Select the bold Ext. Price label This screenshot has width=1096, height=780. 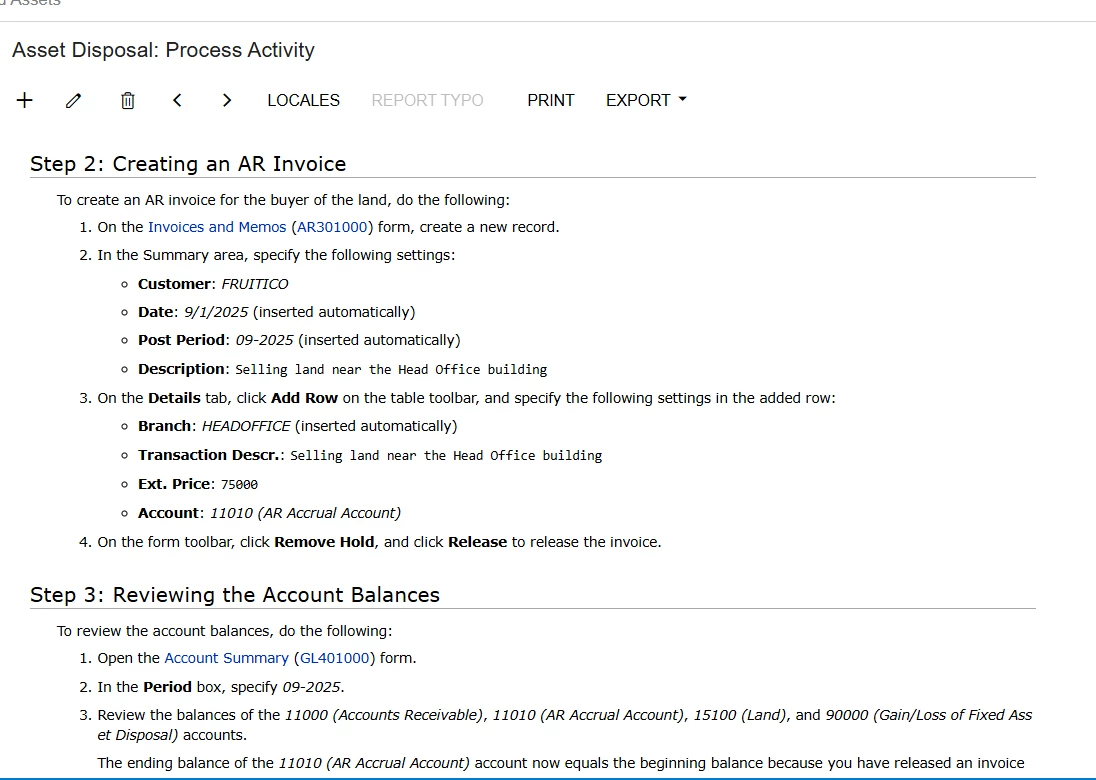point(174,484)
